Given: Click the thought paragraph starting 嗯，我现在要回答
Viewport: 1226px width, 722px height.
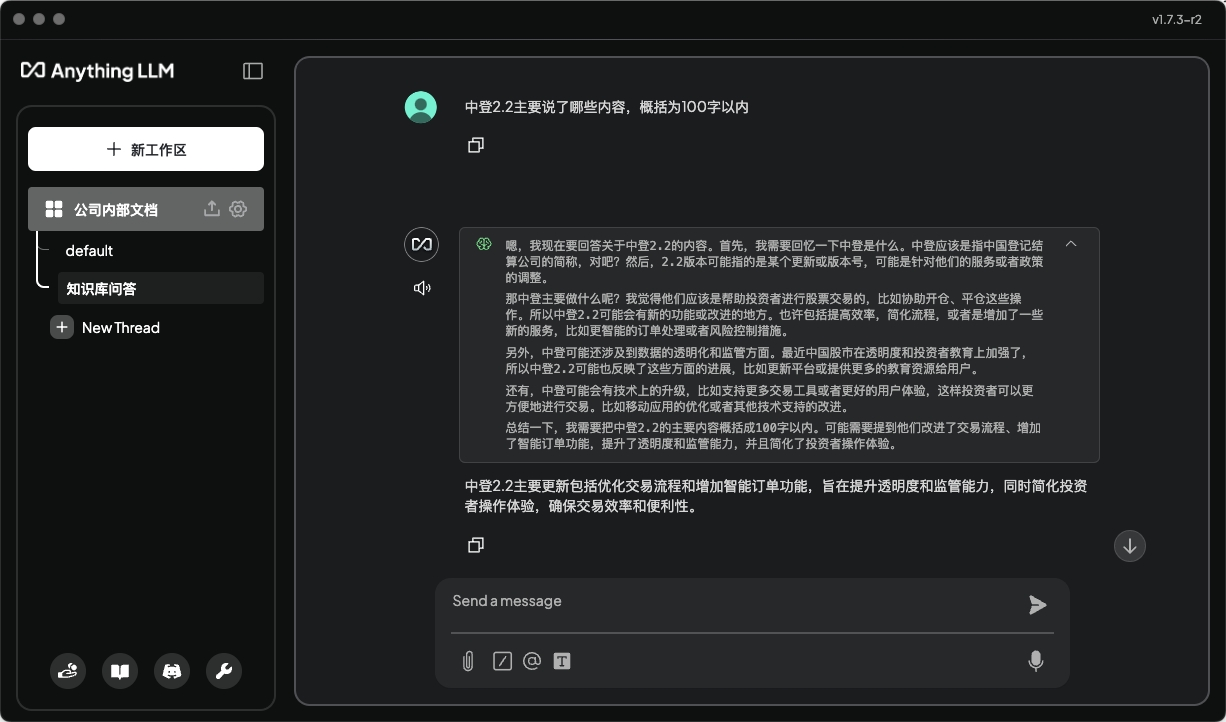Looking at the screenshot, I should [x=774, y=260].
